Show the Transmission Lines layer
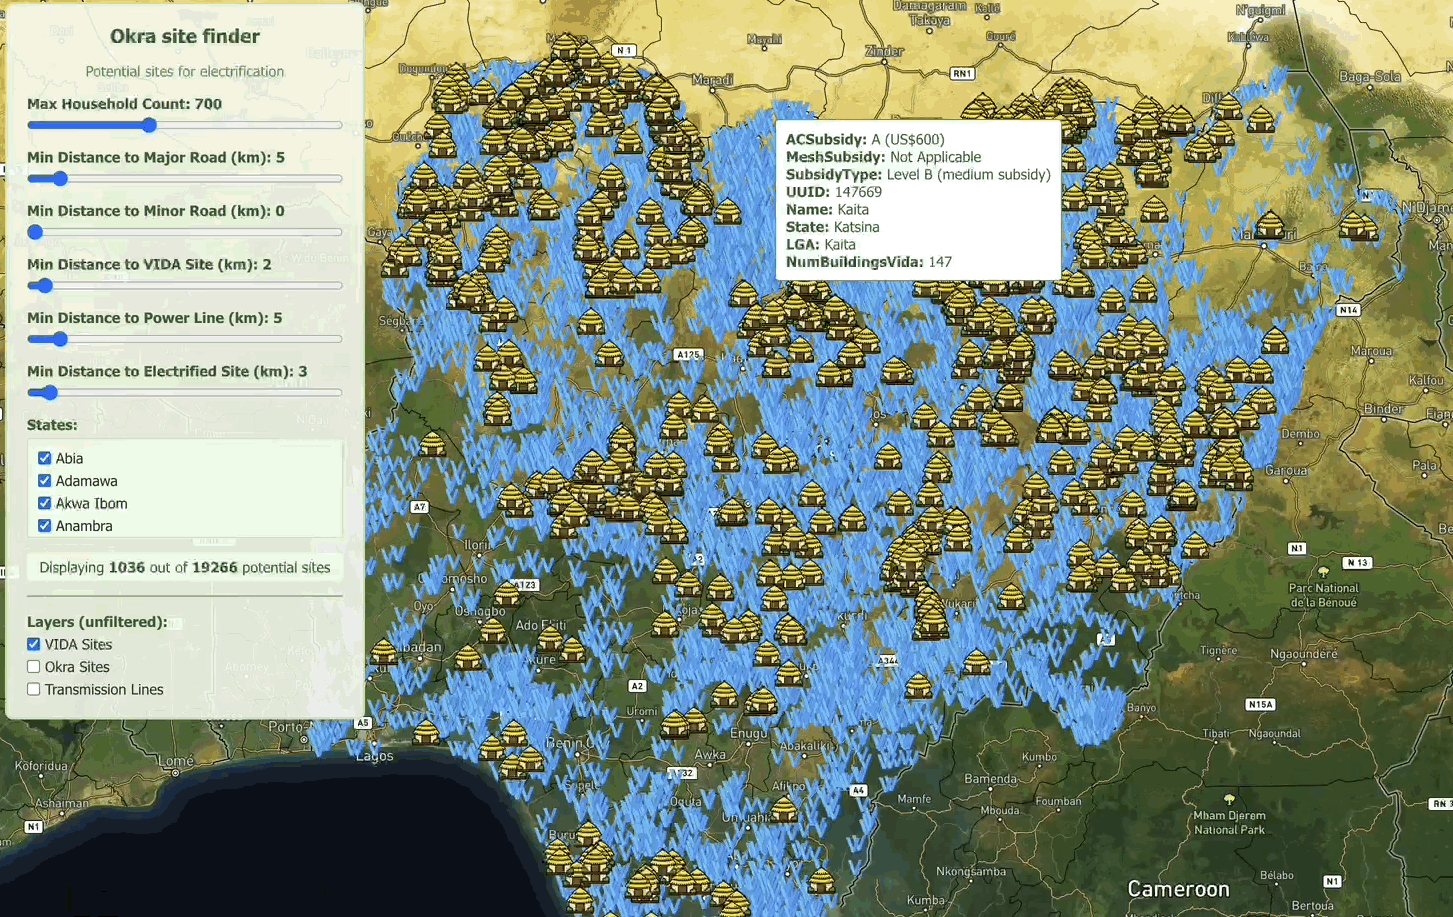This screenshot has height=917, width=1453. click(34, 690)
